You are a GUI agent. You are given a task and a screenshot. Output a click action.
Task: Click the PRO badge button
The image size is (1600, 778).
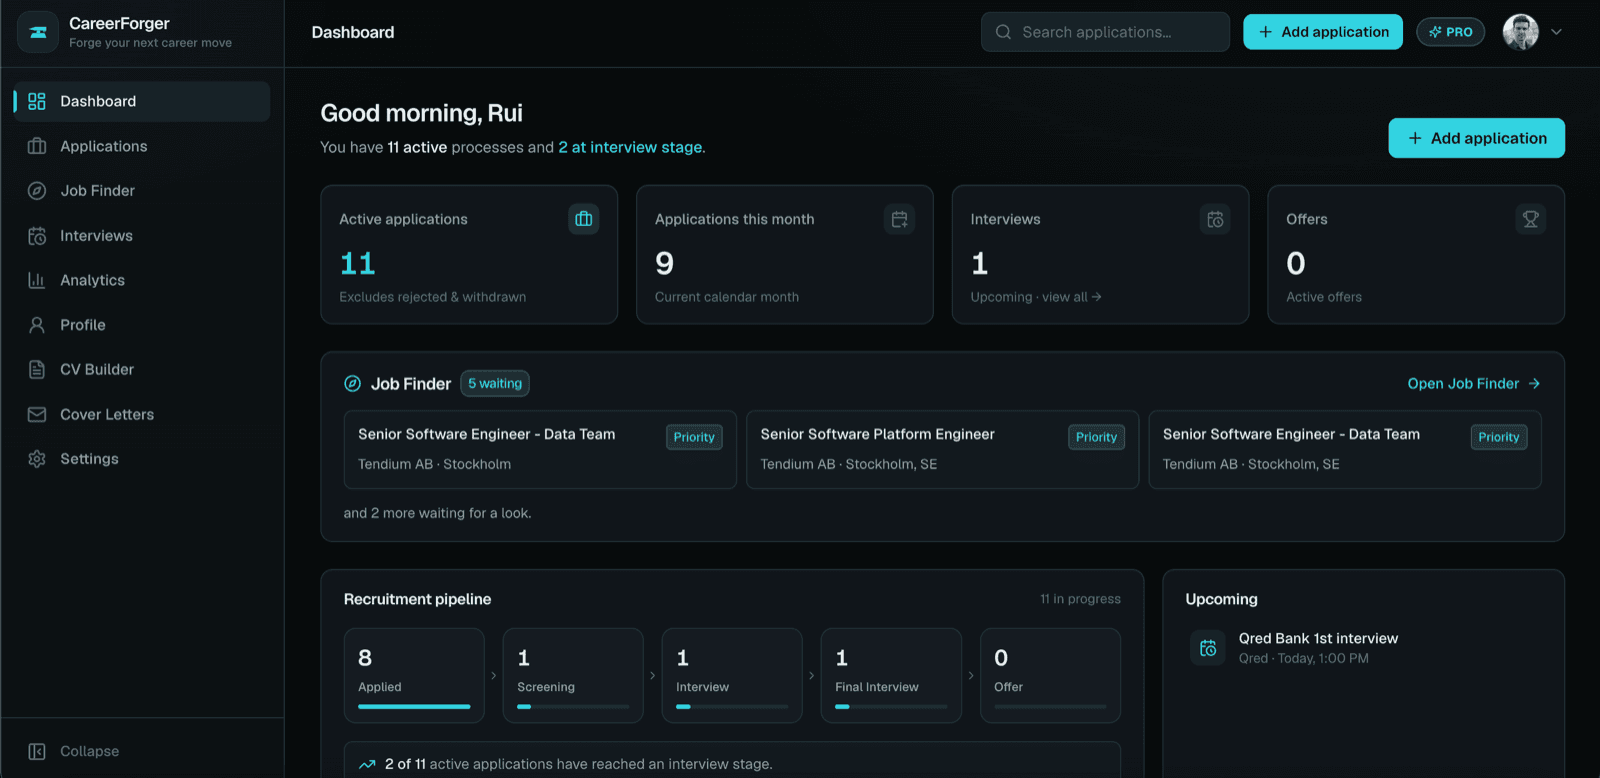click(1451, 32)
